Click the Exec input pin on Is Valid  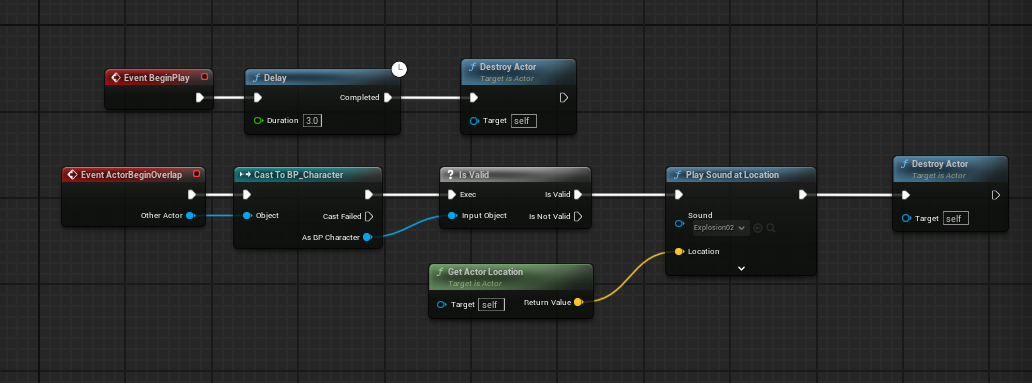[x=452, y=194]
